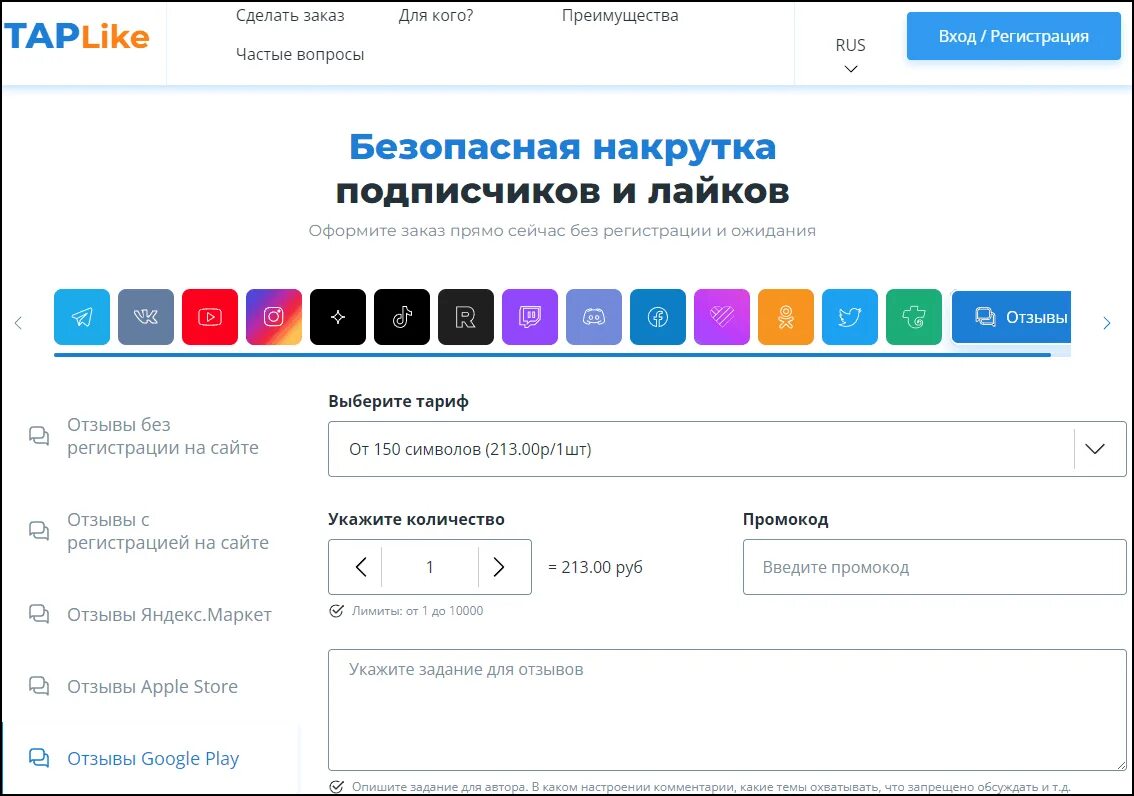
Task: Choose the YouTube service icon
Action: (210, 317)
